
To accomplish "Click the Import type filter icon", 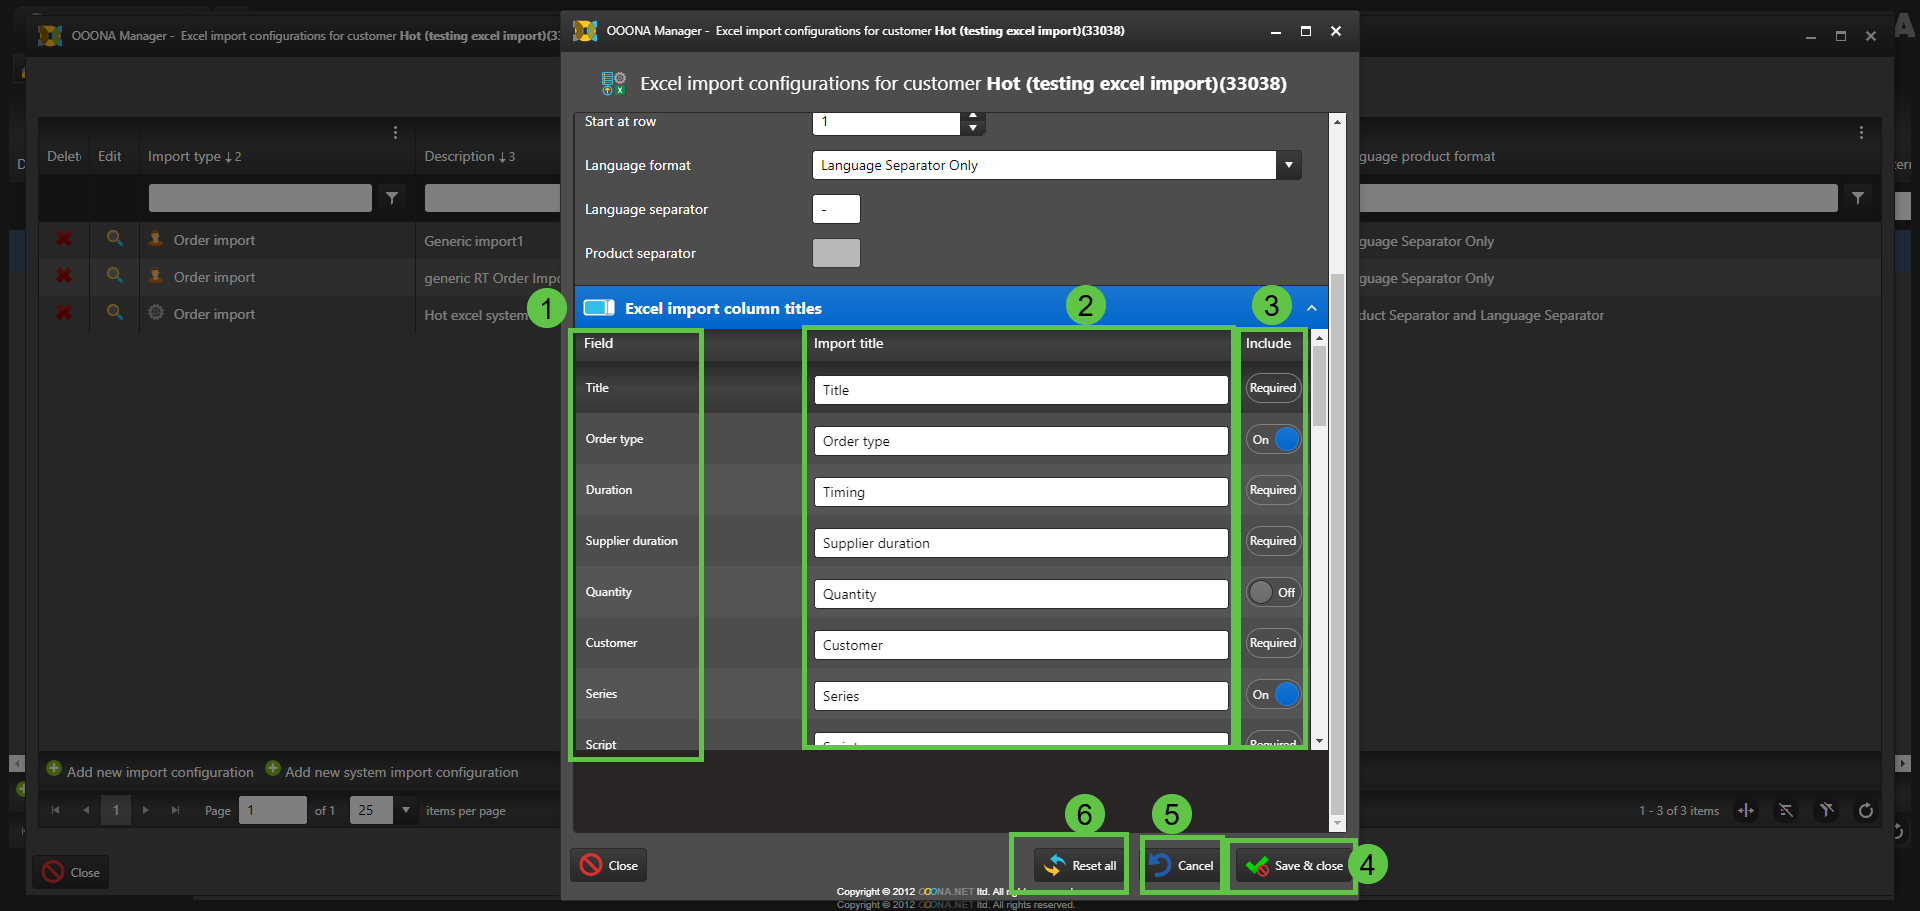I will click(392, 198).
